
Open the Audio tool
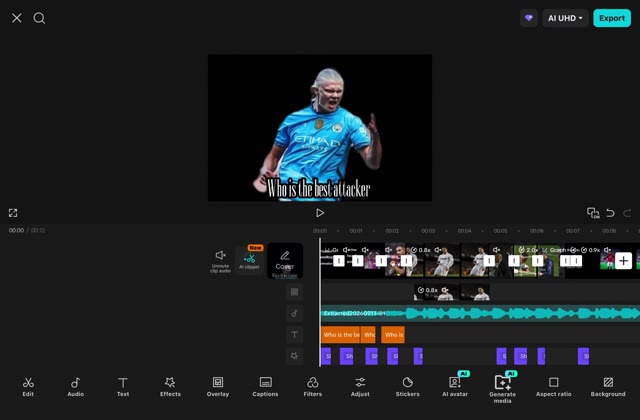(76, 387)
